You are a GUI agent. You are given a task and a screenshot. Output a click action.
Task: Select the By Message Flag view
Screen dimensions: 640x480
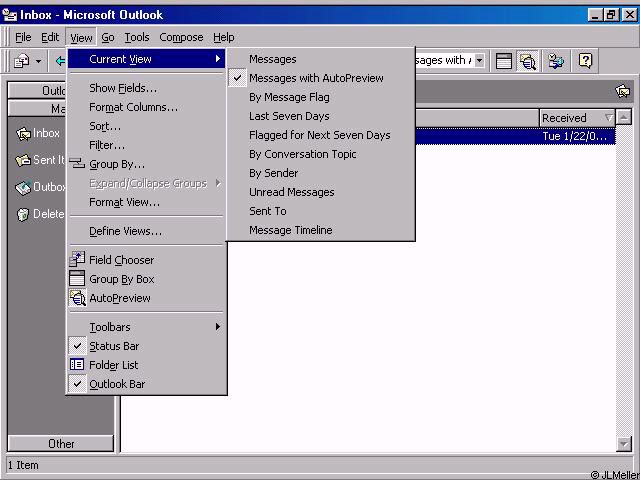click(x=320, y=97)
